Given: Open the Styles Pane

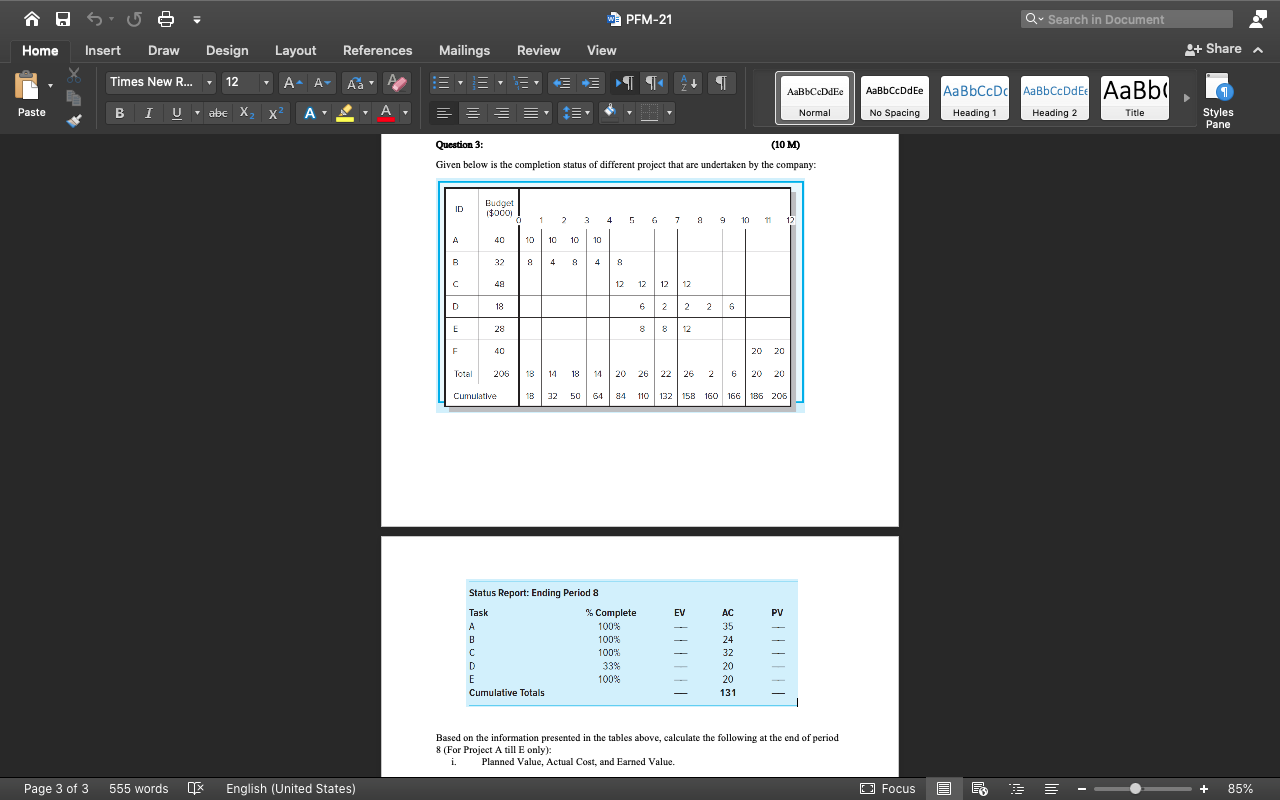Looking at the screenshot, I should [1218, 97].
